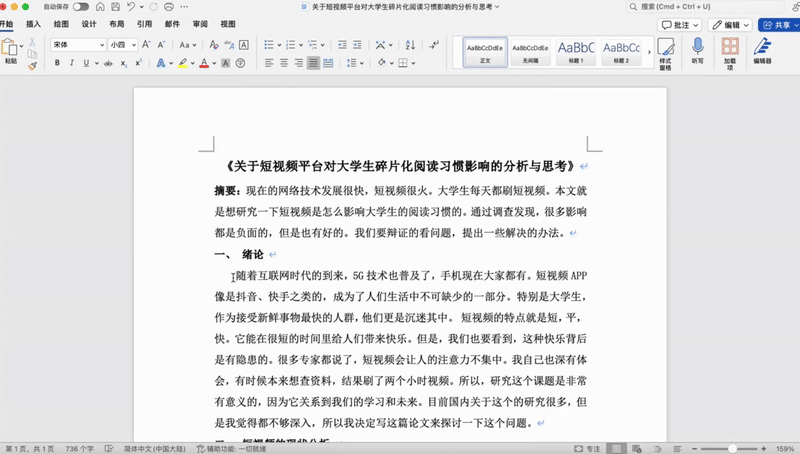Sort the selected text
The image size is (800, 454).
coord(410,45)
